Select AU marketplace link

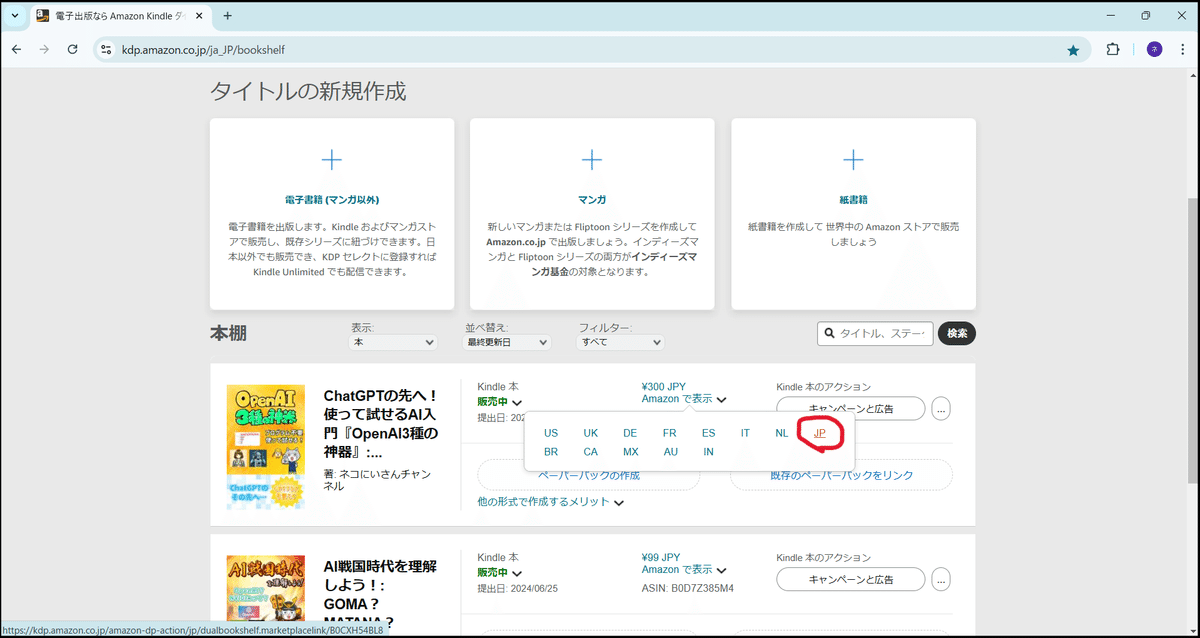670,452
